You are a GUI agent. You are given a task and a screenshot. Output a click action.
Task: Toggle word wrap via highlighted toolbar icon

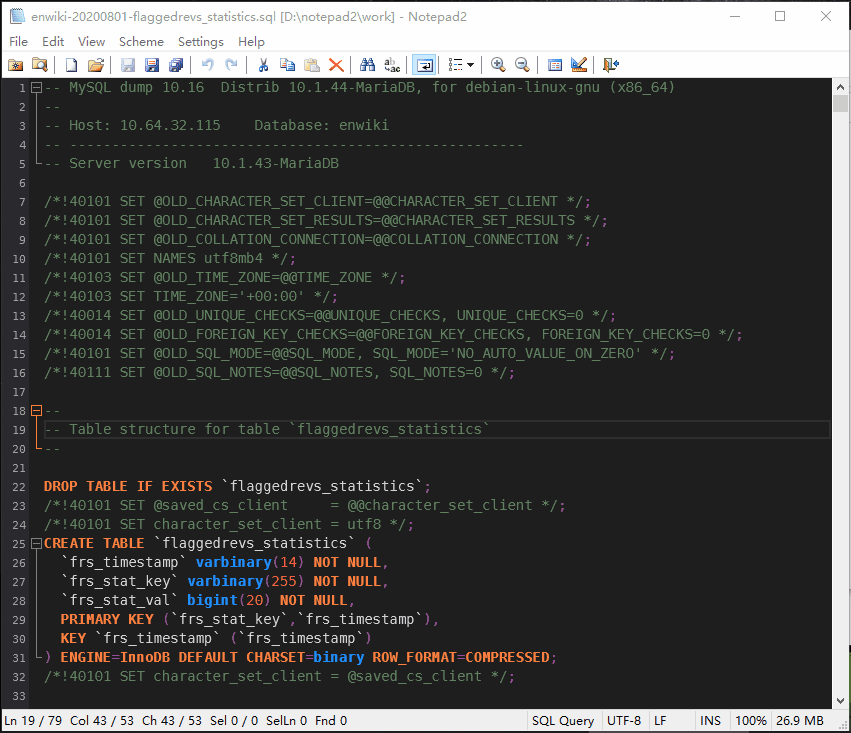tap(424, 64)
